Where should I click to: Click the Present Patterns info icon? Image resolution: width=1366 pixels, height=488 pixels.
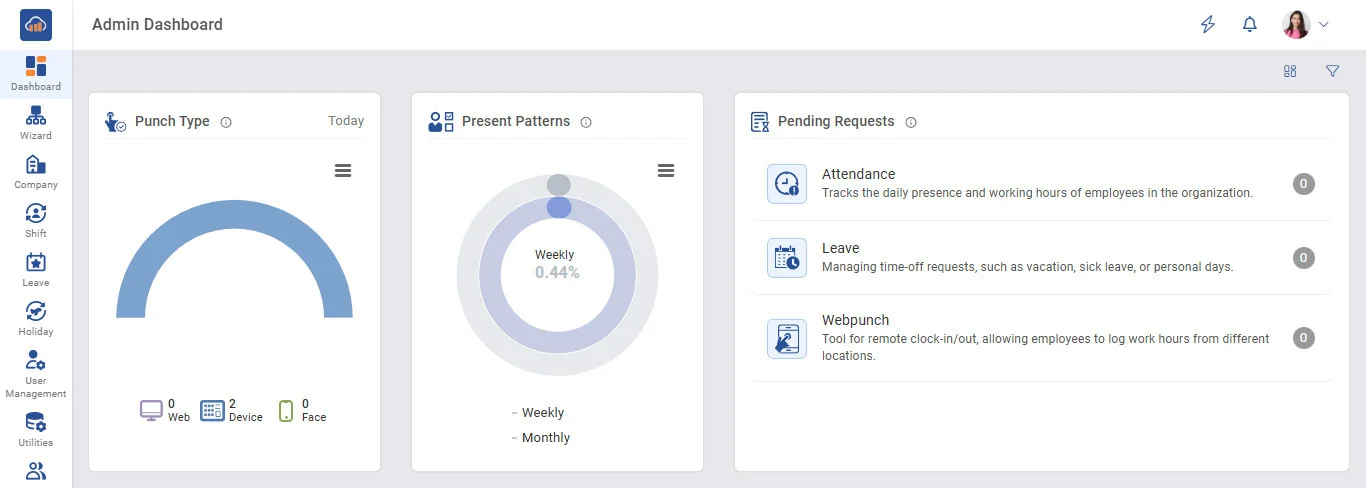coord(586,122)
